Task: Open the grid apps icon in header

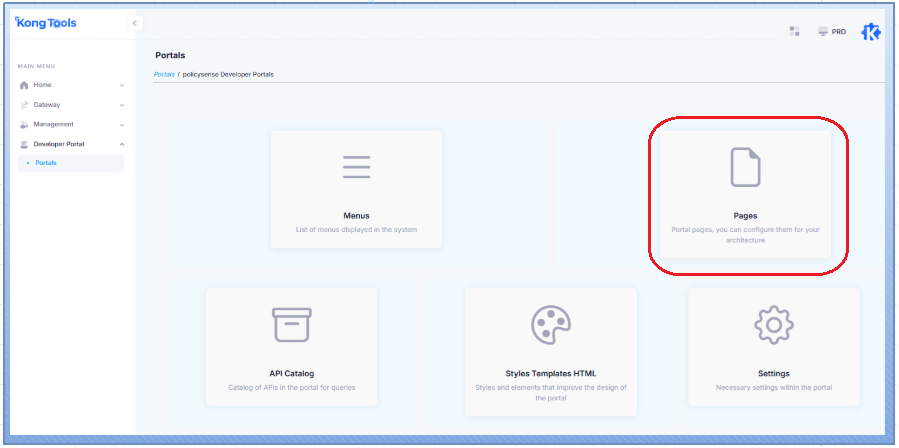Action: pyautogui.click(x=794, y=31)
